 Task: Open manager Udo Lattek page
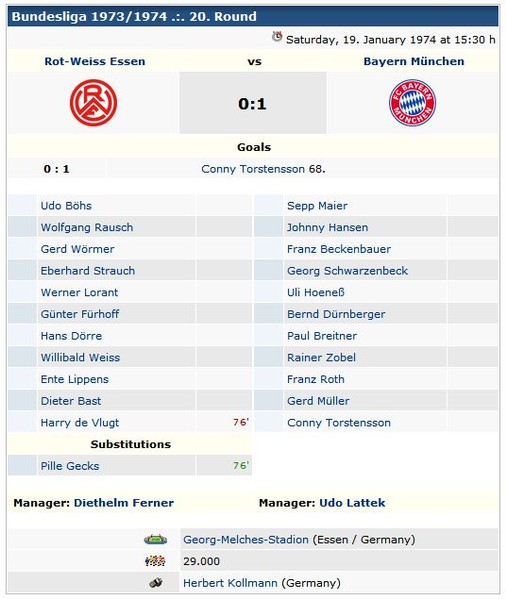click(352, 503)
